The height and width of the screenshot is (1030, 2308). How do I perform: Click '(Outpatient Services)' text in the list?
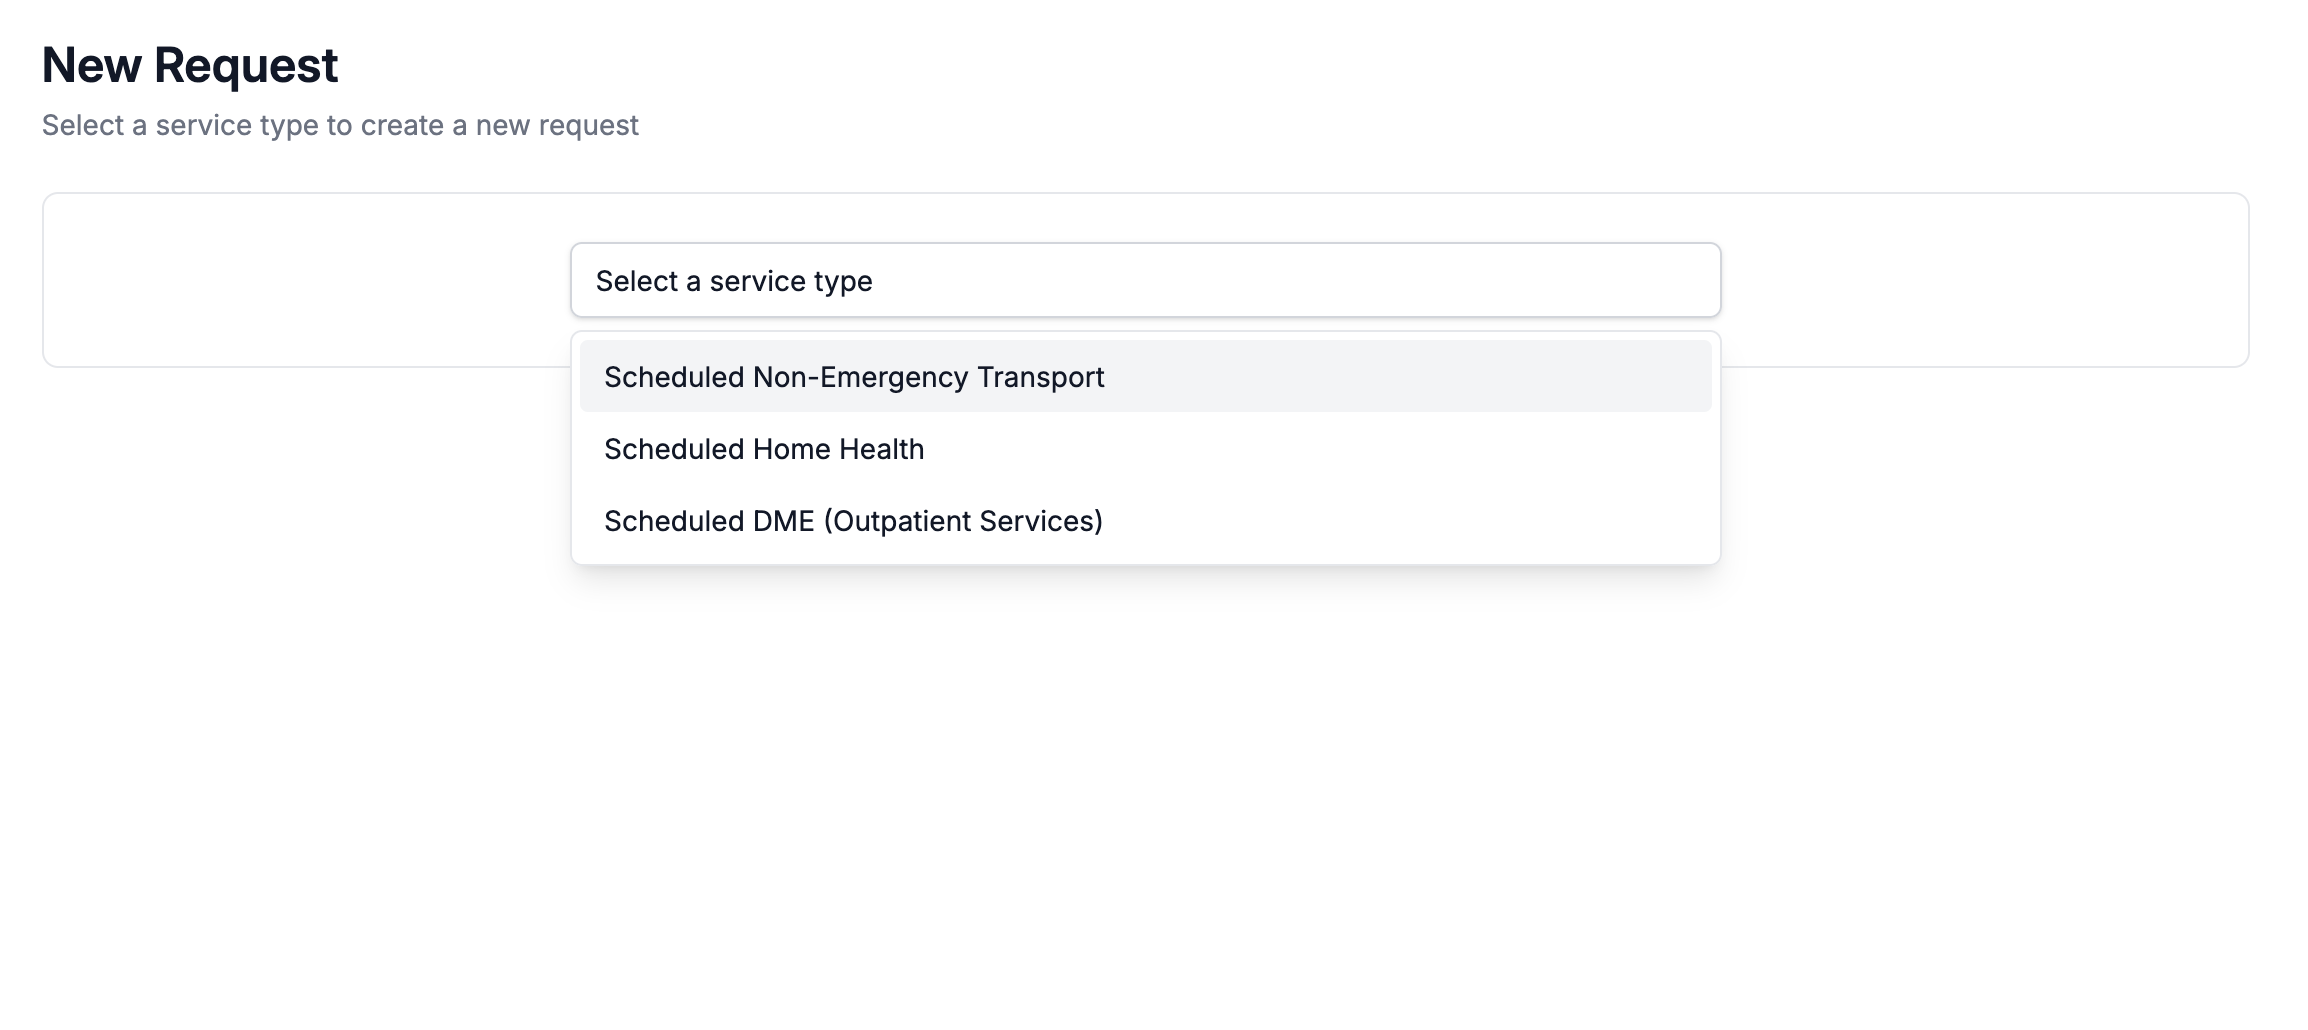click(x=963, y=522)
